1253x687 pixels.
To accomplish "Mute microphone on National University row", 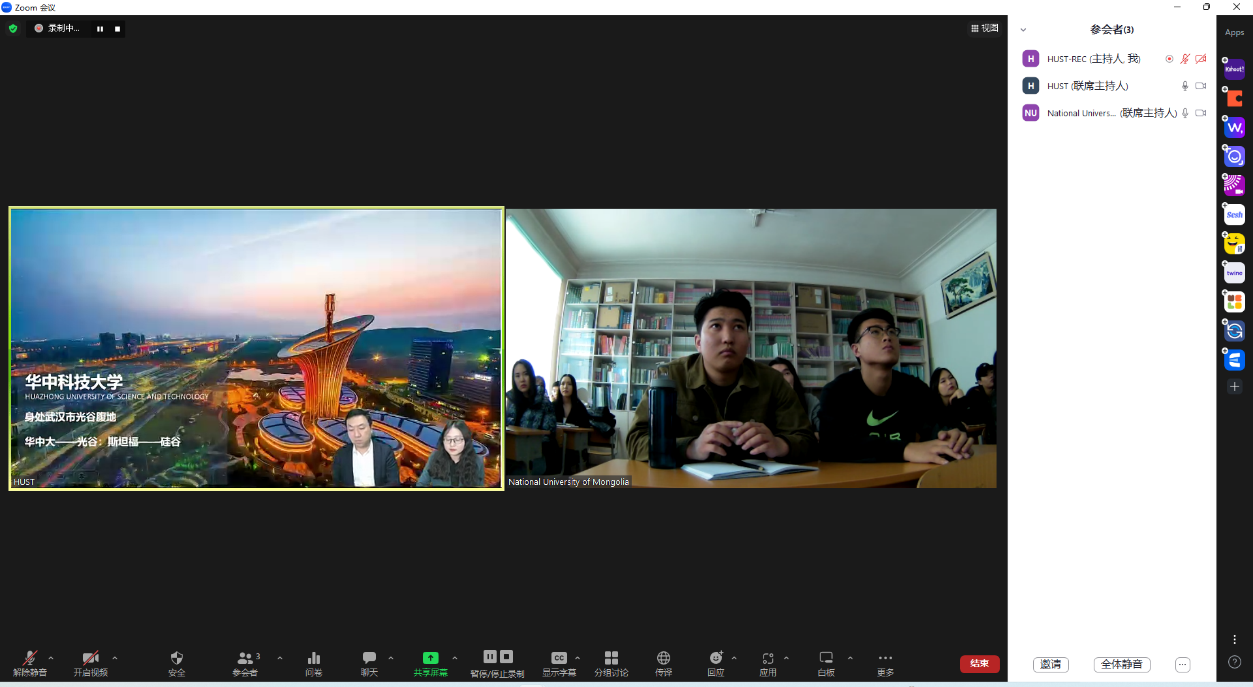I will (1185, 113).
